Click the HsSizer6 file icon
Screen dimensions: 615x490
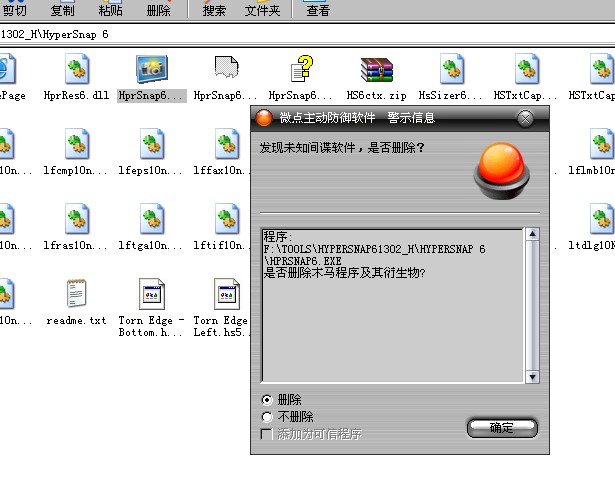452,69
